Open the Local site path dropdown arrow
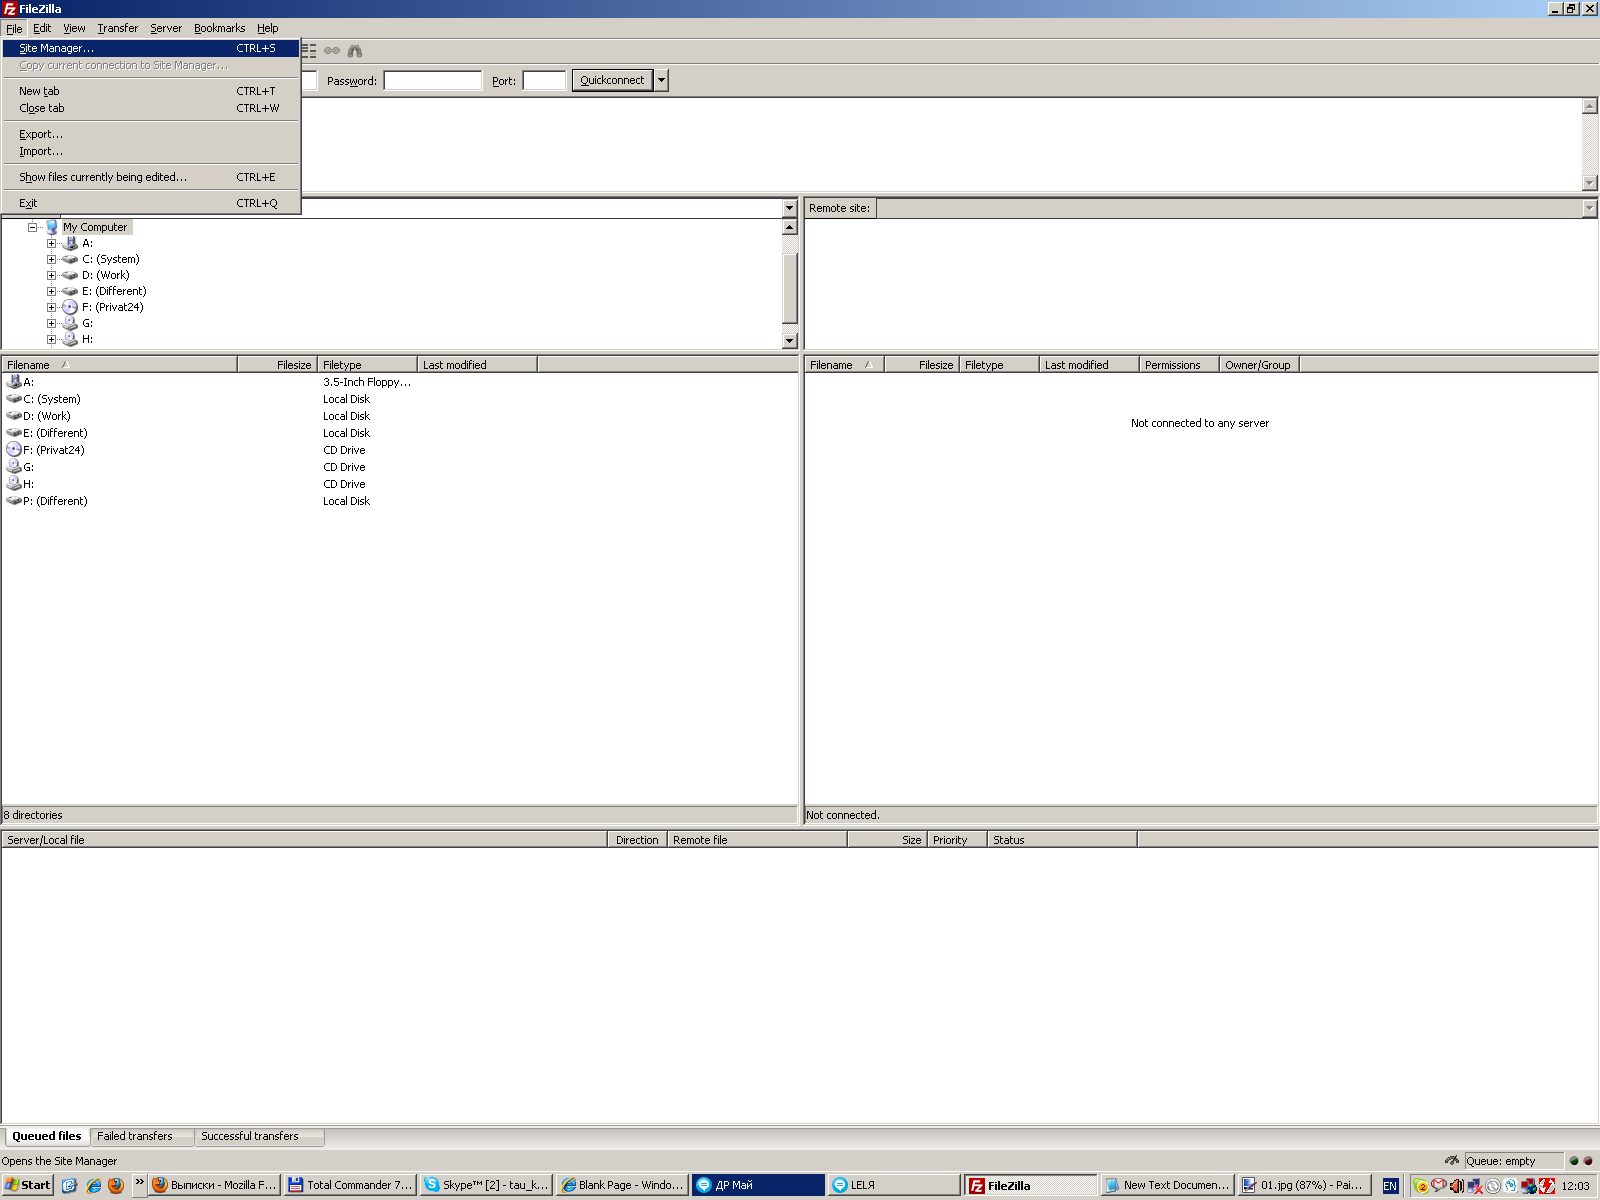The width and height of the screenshot is (1600, 1200). (x=789, y=208)
